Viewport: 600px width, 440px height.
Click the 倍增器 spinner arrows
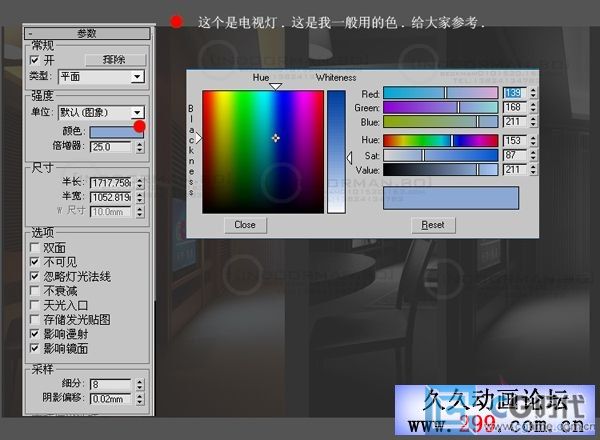(140, 147)
